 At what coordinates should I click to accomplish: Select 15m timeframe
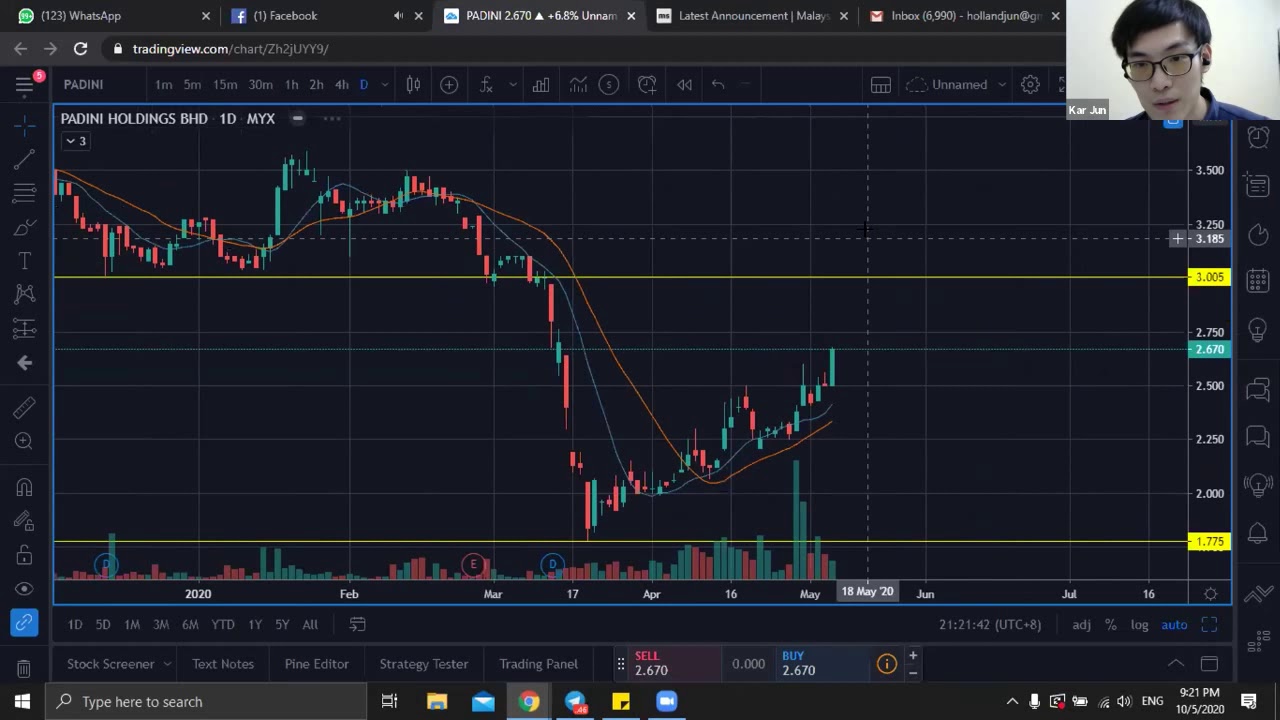click(225, 85)
